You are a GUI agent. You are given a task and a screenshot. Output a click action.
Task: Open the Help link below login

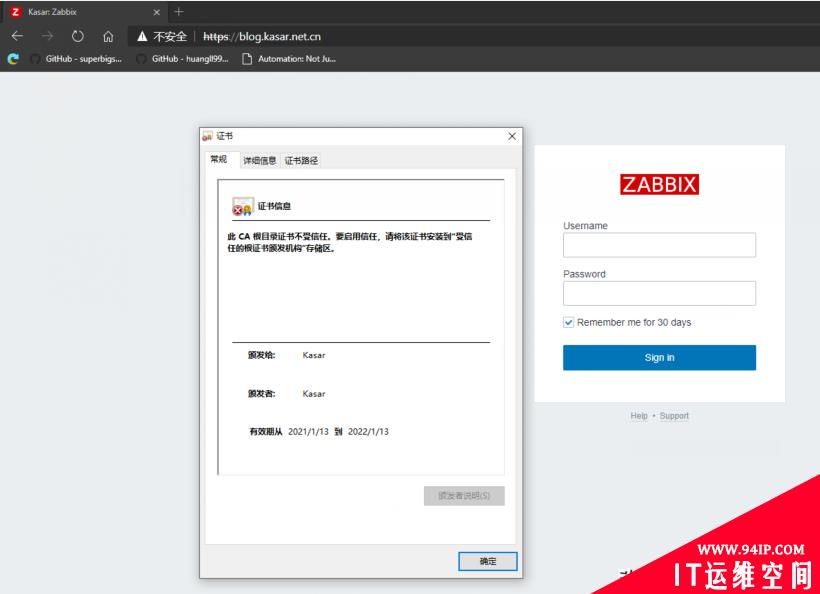(x=639, y=416)
